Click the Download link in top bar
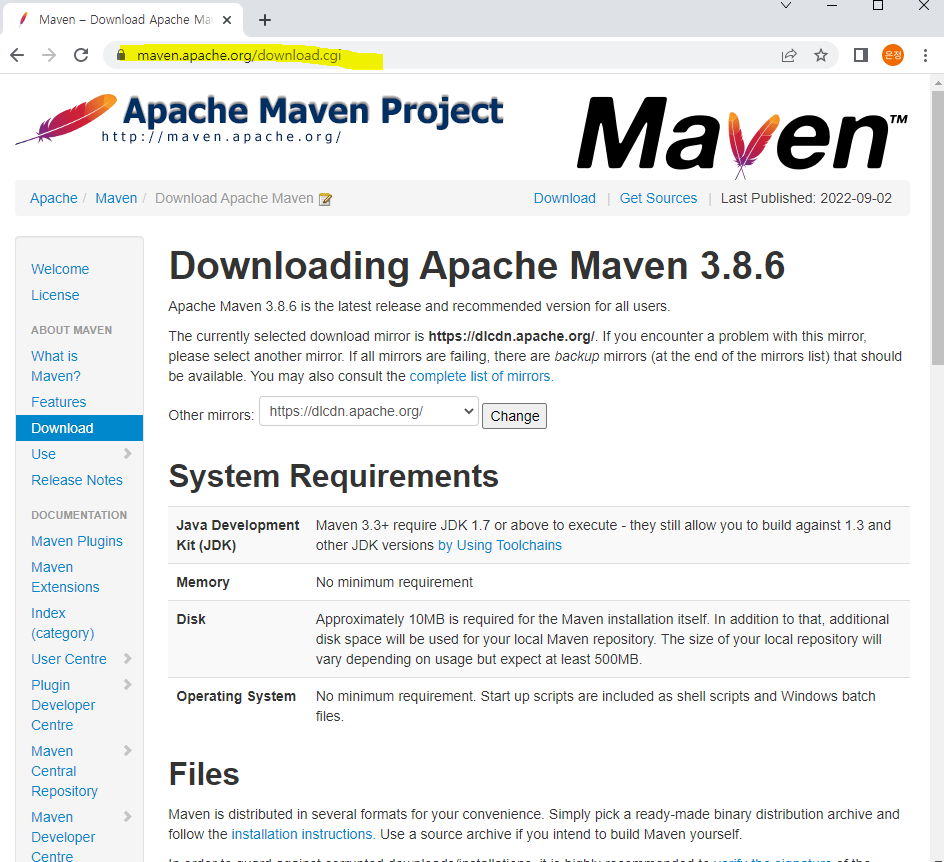This screenshot has height=862, width=944. coord(565,198)
